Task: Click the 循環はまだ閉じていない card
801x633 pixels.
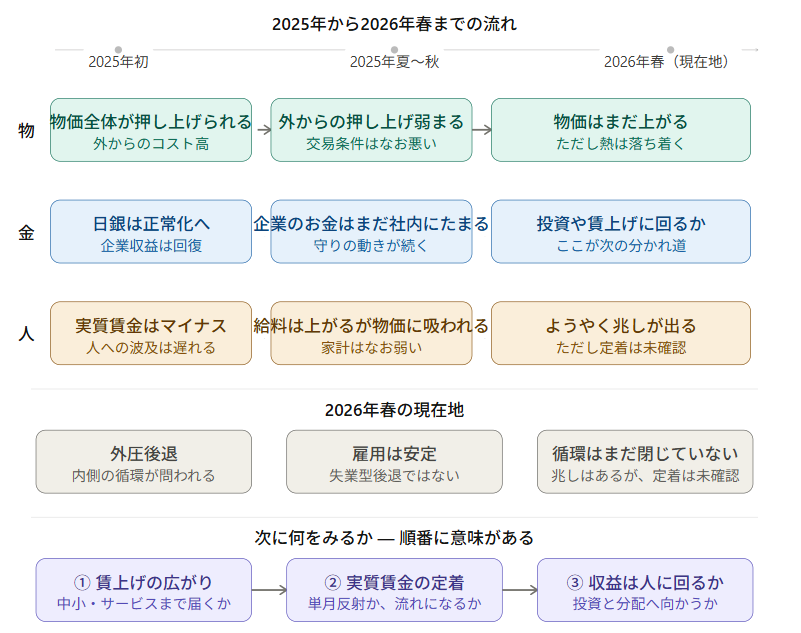Action: 645,462
